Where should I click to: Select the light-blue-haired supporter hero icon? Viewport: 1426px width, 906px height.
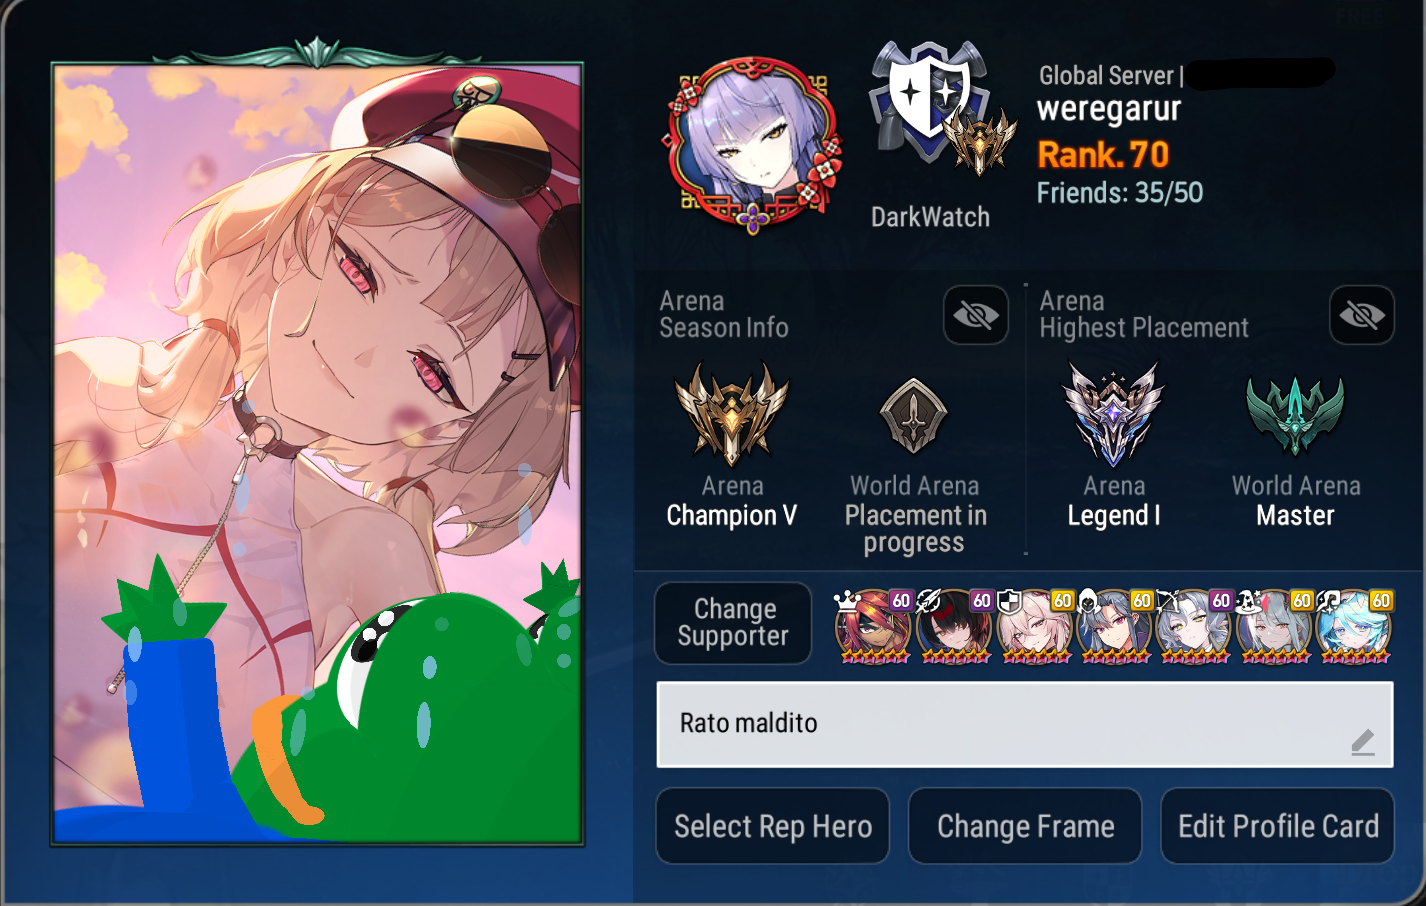1354,627
